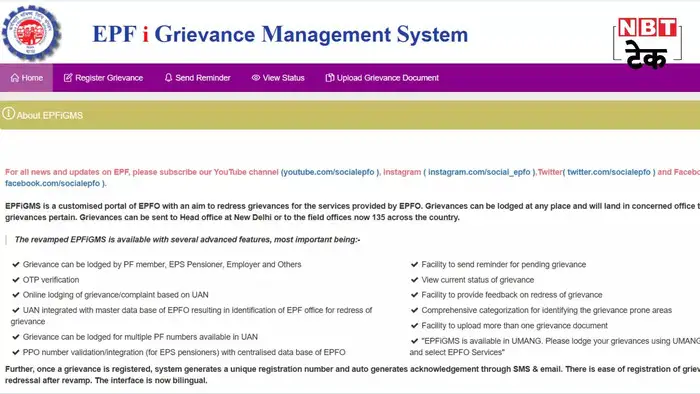Click the info icon beside About EPFiGMS
The image size is (700, 394).
(x=8, y=113)
